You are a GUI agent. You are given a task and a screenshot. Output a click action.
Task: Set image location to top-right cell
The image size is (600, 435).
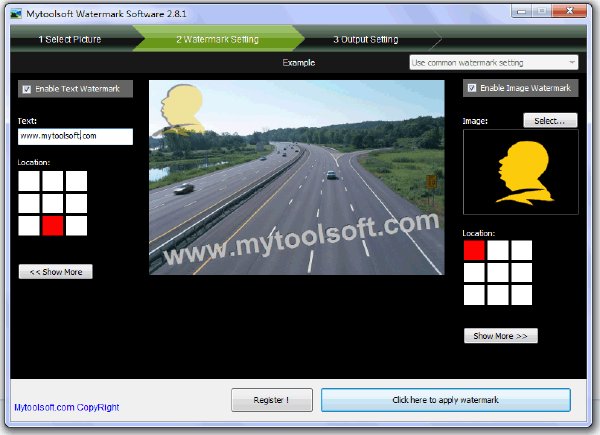tap(522, 250)
